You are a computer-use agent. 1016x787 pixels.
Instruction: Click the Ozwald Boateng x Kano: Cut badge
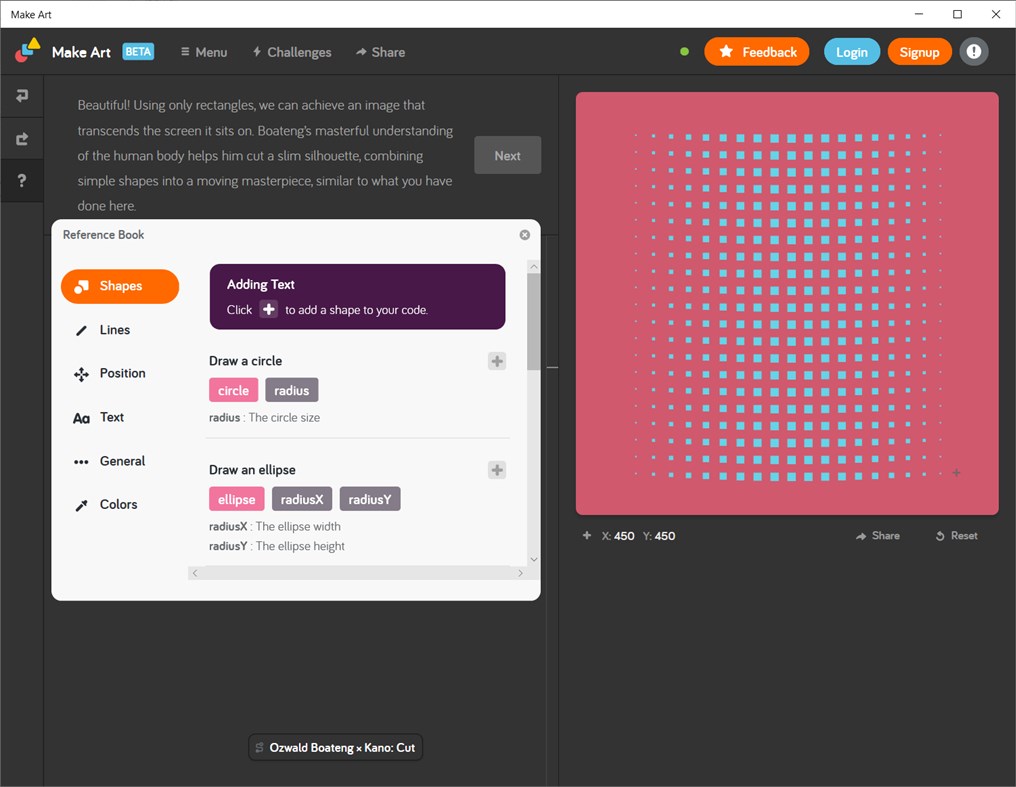[x=335, y=747]
